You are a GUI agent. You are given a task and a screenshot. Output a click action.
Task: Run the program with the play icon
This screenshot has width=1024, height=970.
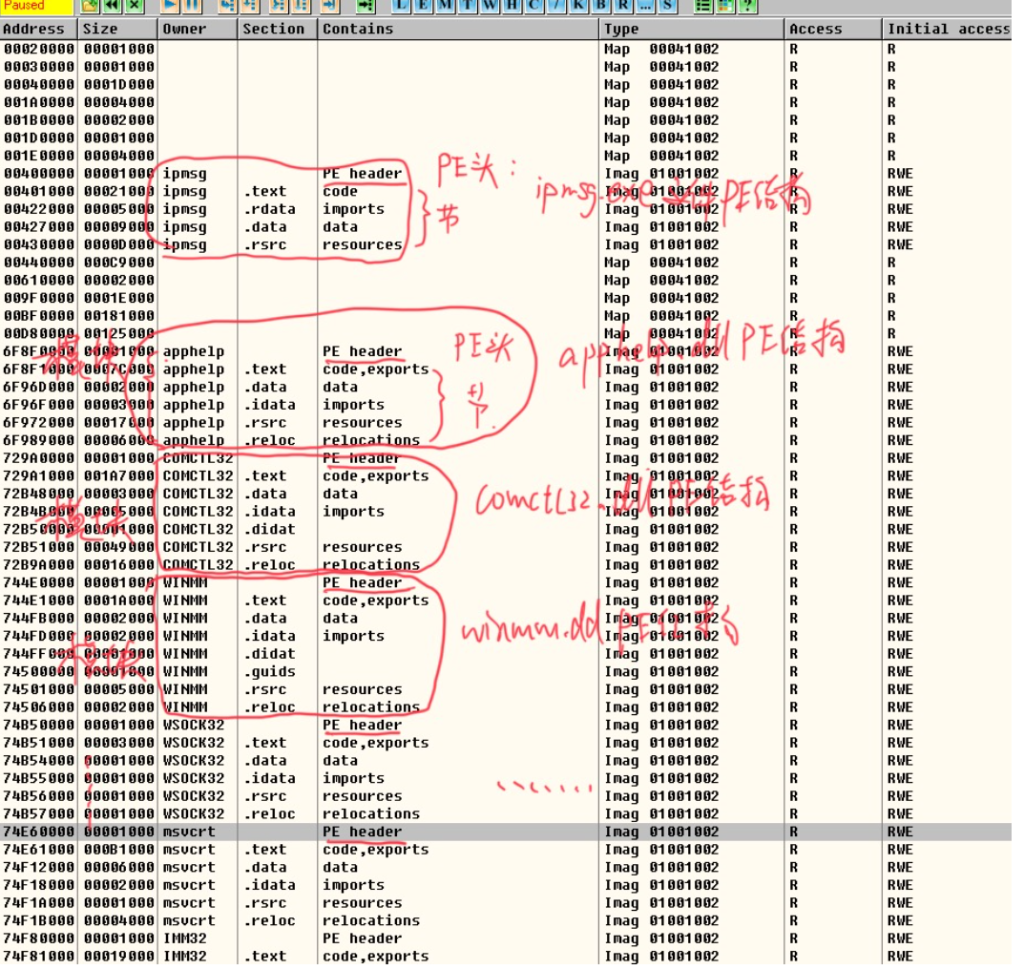click(171, 6)
